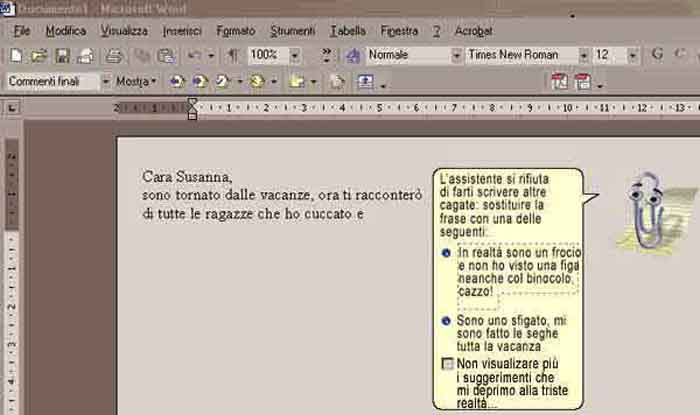Open the Acrobat menu

(x=473, y=31)
